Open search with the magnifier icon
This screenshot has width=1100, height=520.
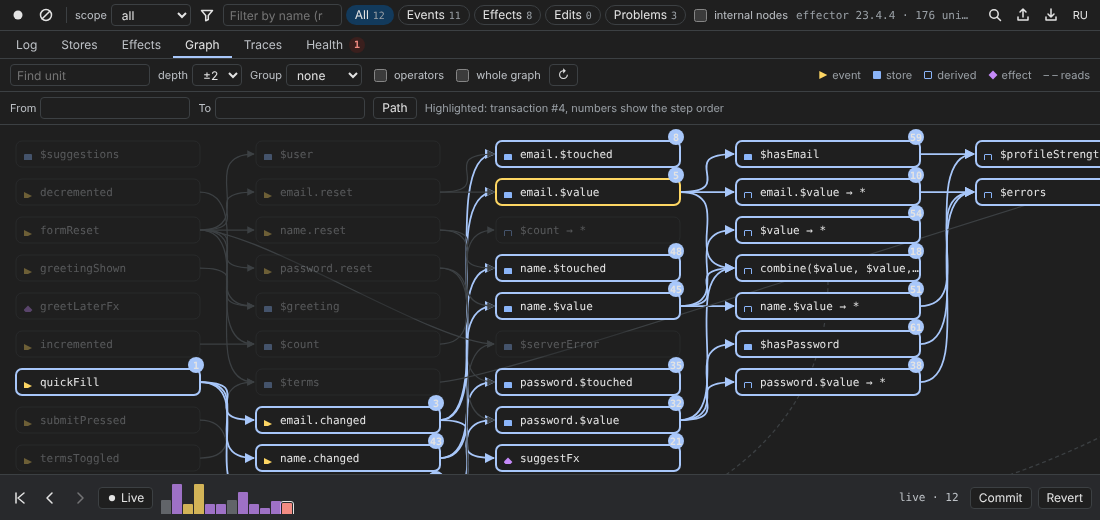pos(995,15)
